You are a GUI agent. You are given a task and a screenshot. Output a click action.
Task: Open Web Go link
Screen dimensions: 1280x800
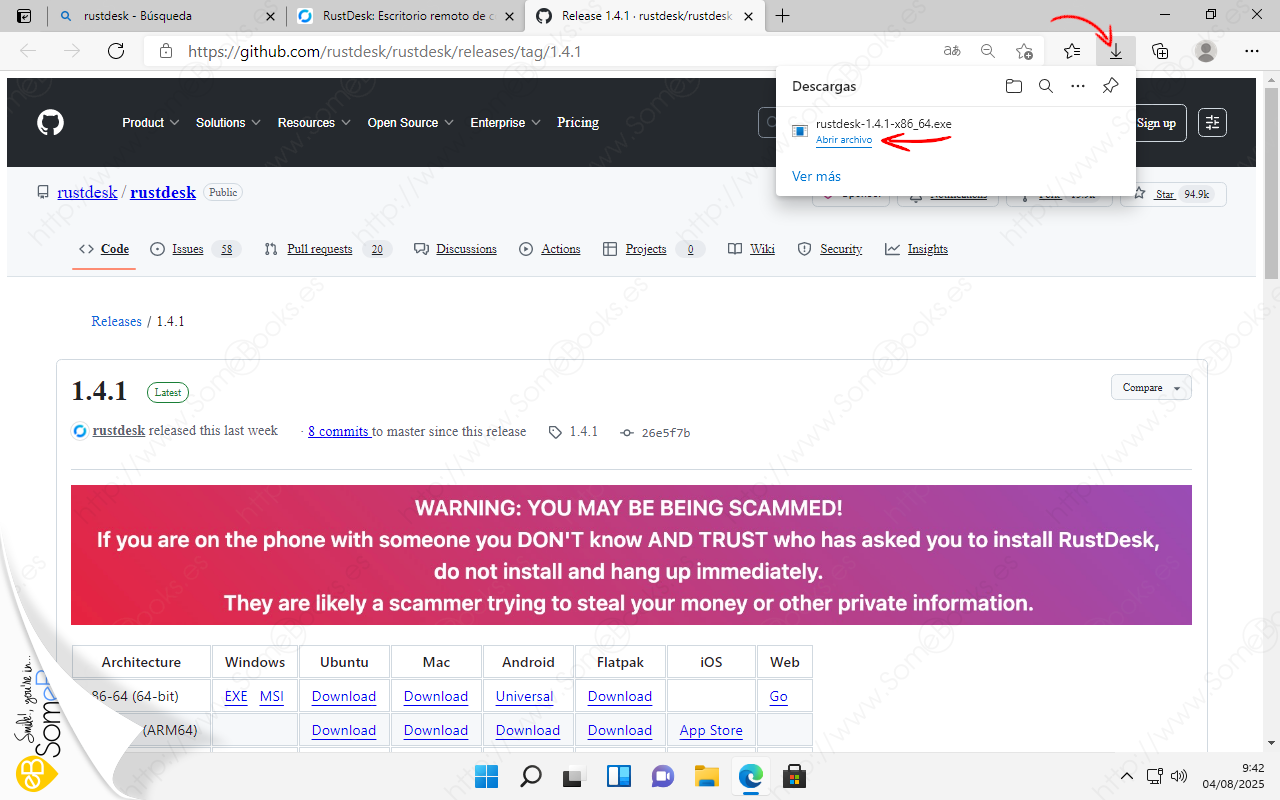click(x=779, y=697)
